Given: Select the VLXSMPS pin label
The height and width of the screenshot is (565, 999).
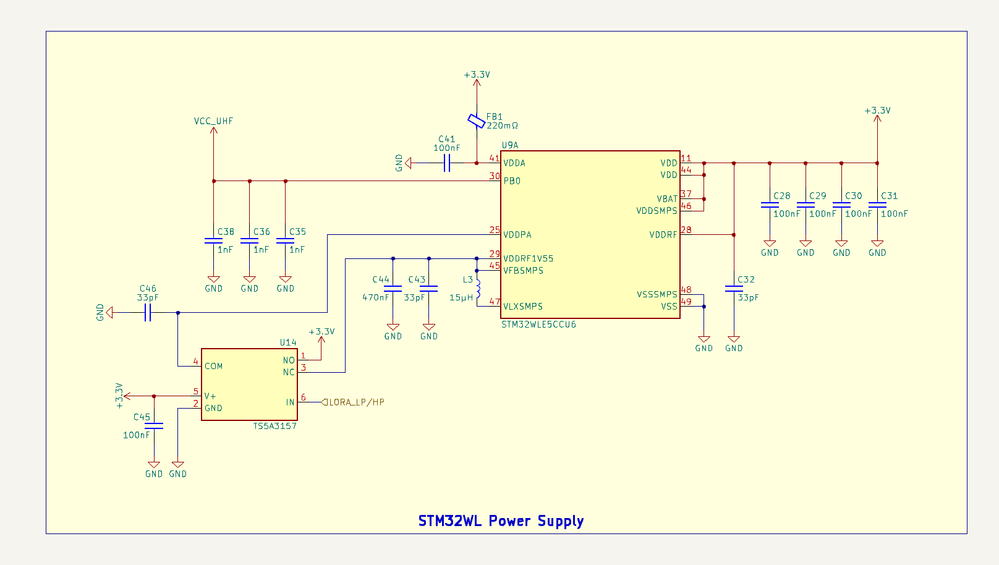Looking at the screenshot, I should click(x=523, y=306).
